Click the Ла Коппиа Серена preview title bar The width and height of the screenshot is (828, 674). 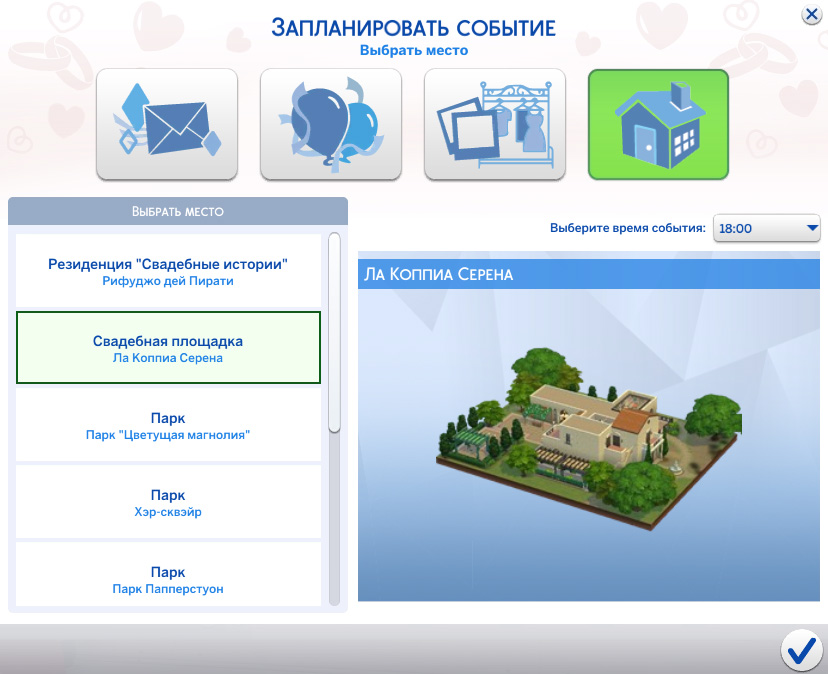(x=588, y=274)
